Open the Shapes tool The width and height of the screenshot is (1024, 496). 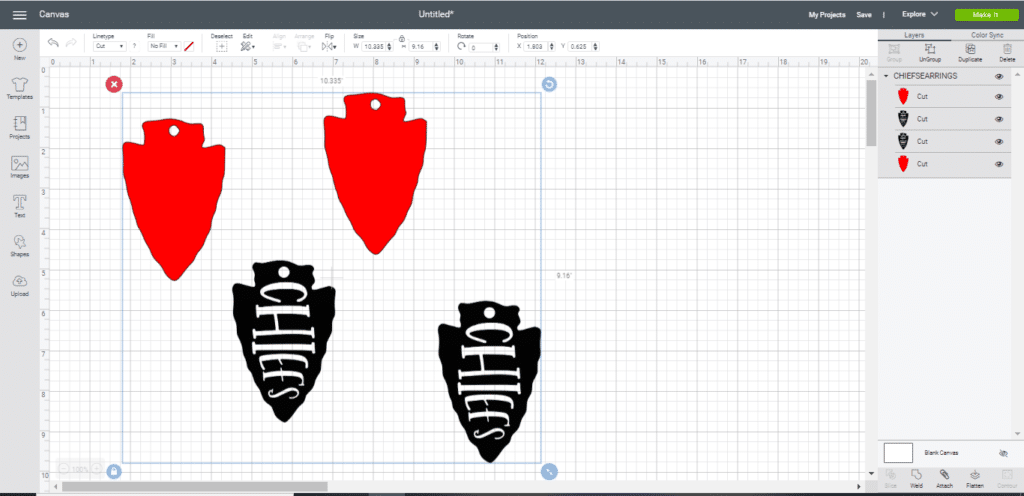pos(19,244)
